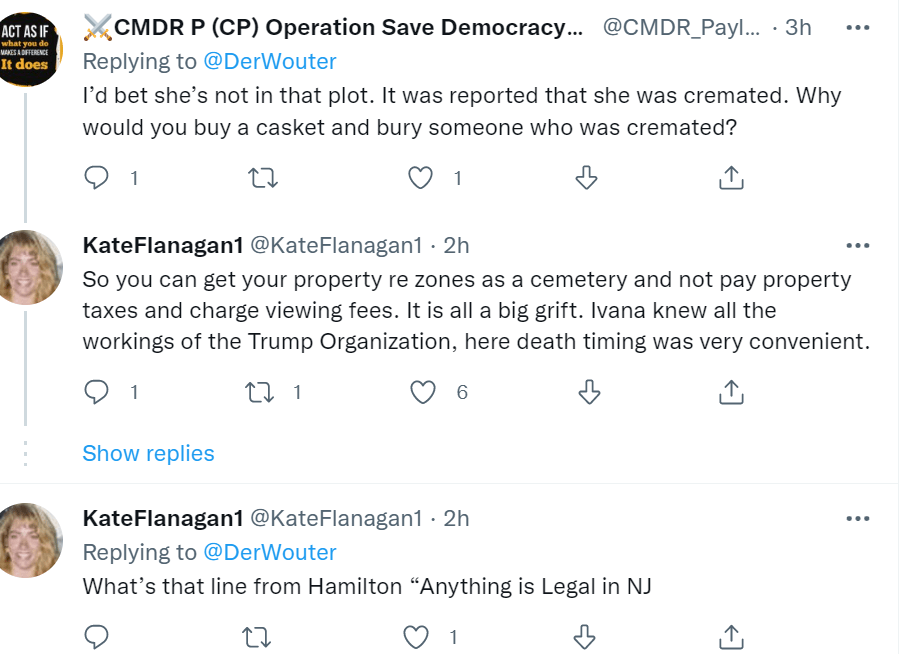The width and height of the screenshot is (905, 654).
Task: Open more options on Hamilton tweet
Action: click(x=857, y=518)
